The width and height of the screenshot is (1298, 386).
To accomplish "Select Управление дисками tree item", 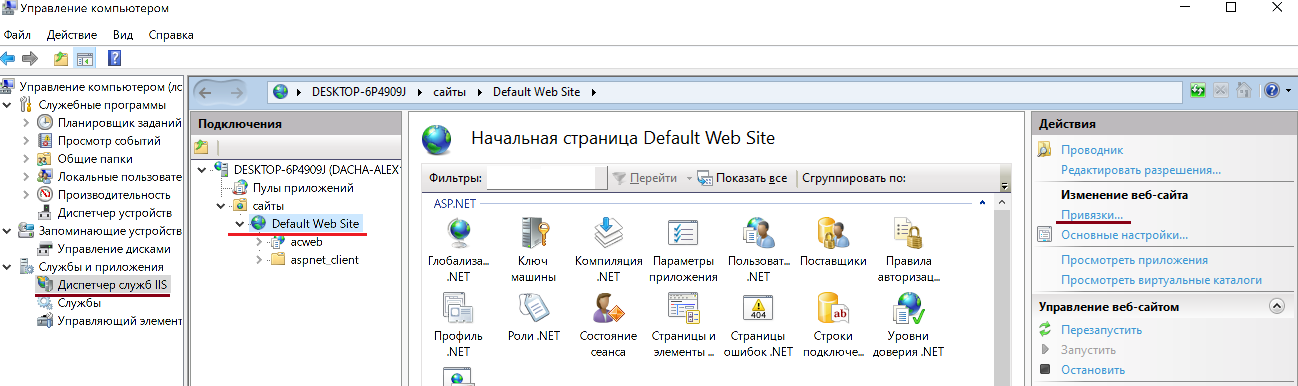I will click(x=114, y=249).
